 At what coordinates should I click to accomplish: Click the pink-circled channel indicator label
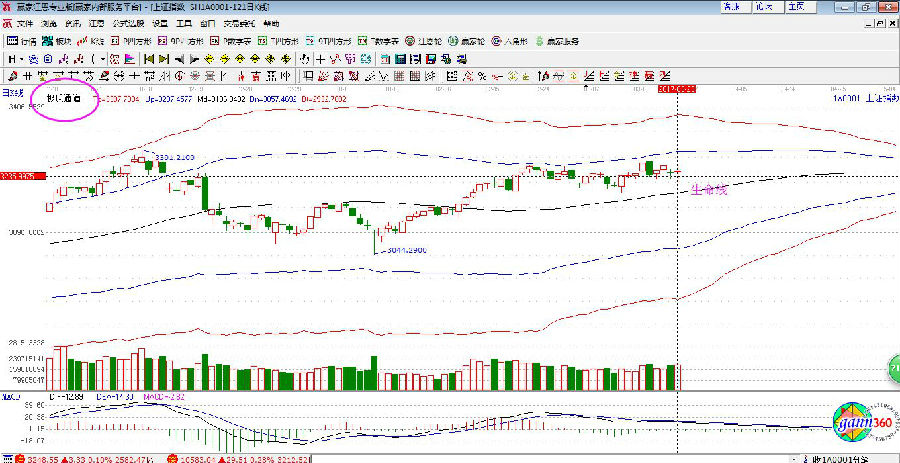click(x=65, y=99)
